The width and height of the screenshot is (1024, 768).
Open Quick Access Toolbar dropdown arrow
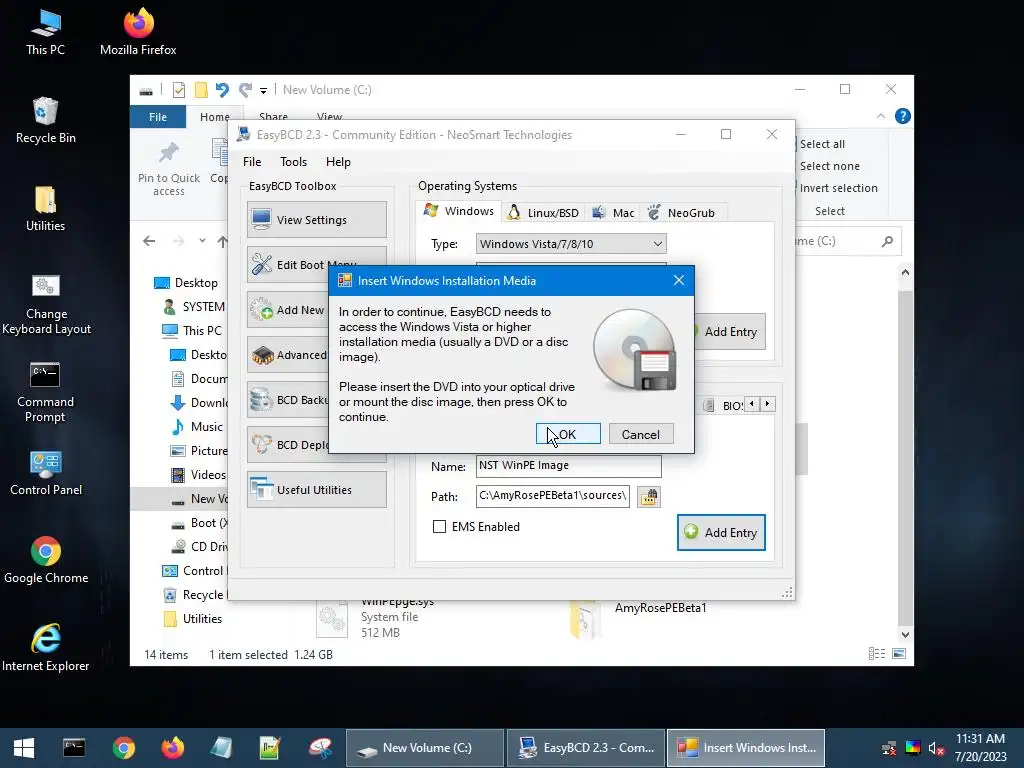pyautogui.click(x=263, y=90)
